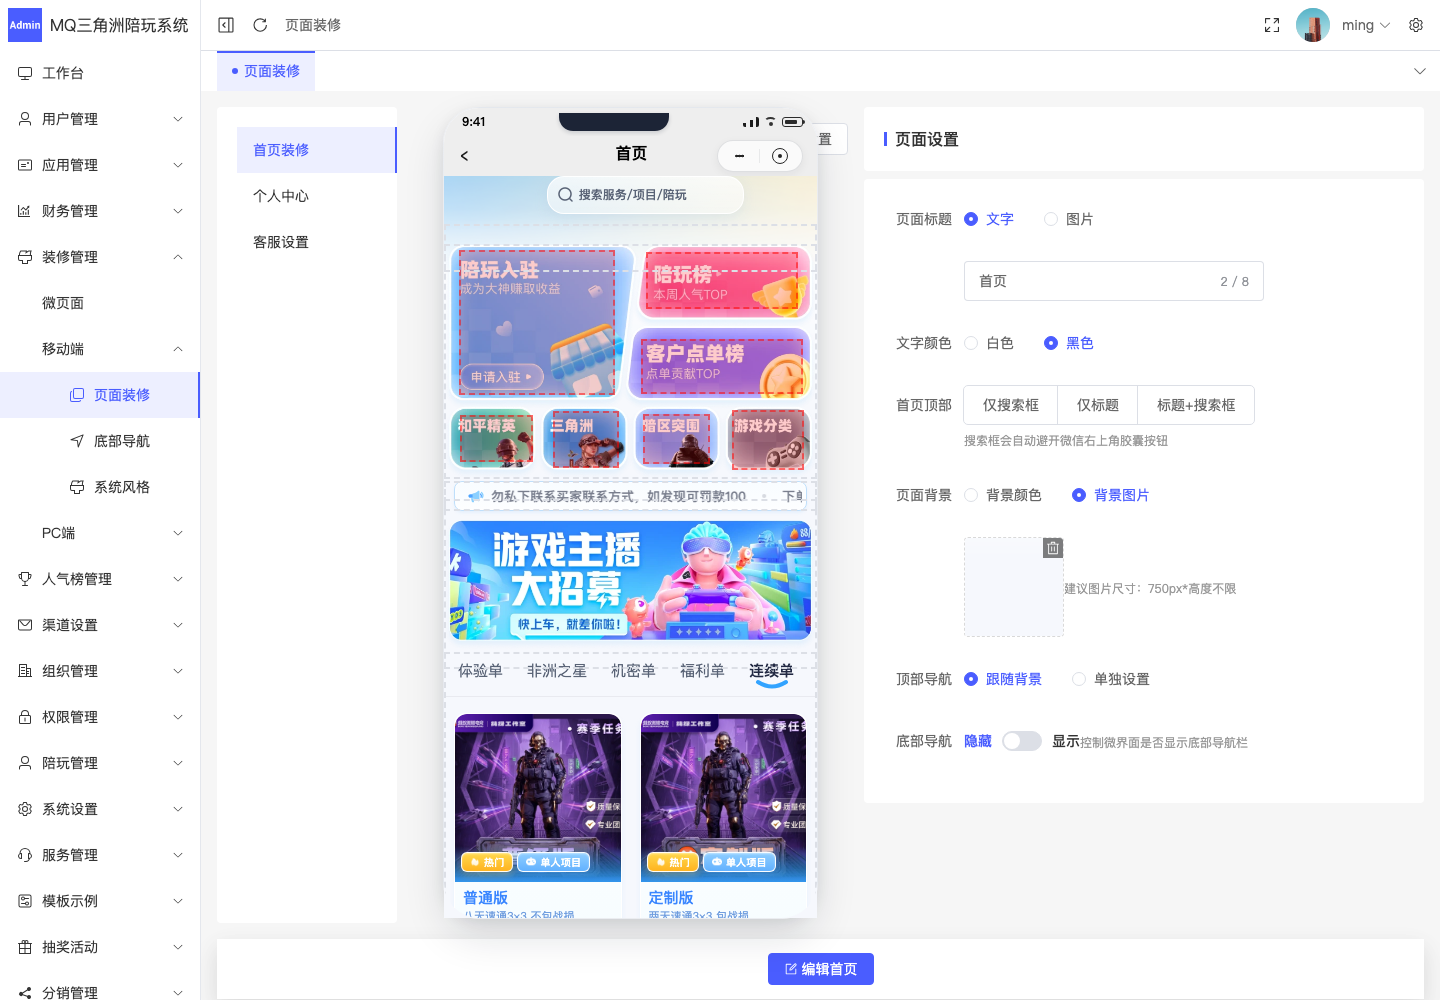Click the 人气榜管理 trophy icon
The height and width of the screenshot is (1000, 1440).
tap(25, 579)
